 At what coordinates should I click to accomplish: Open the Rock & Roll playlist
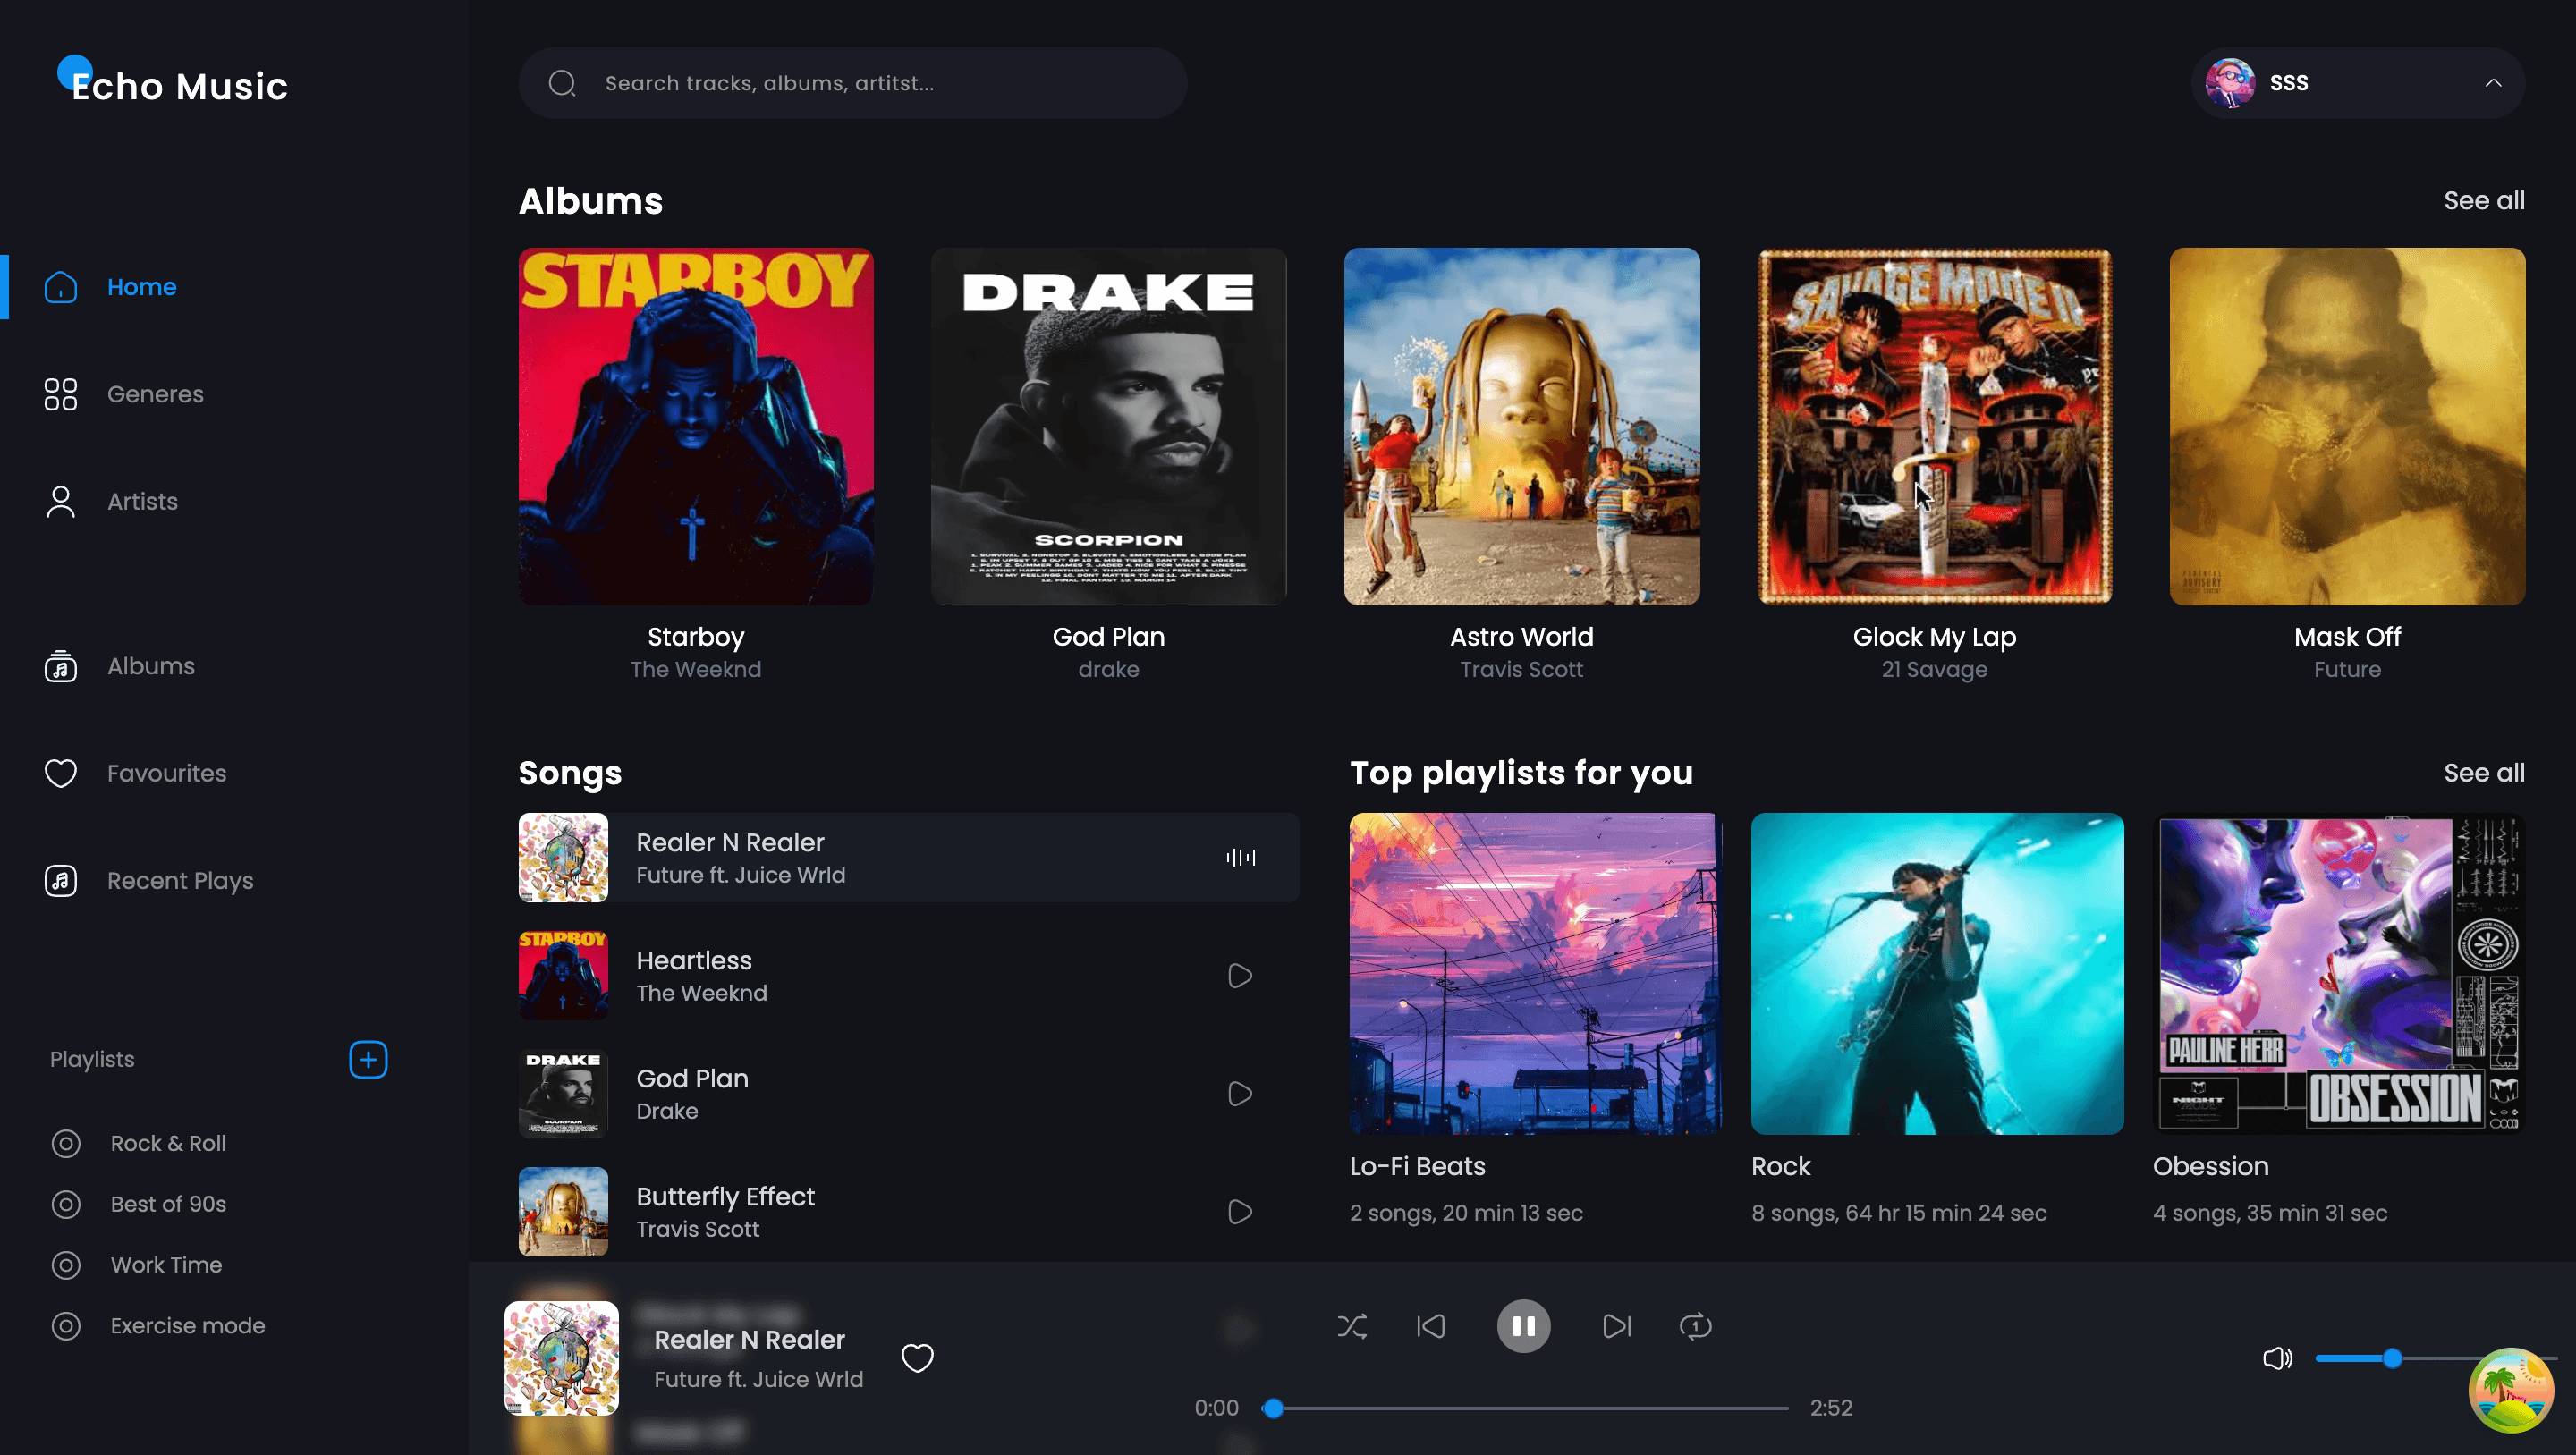pyautogui.click(x=168, y=1143)
